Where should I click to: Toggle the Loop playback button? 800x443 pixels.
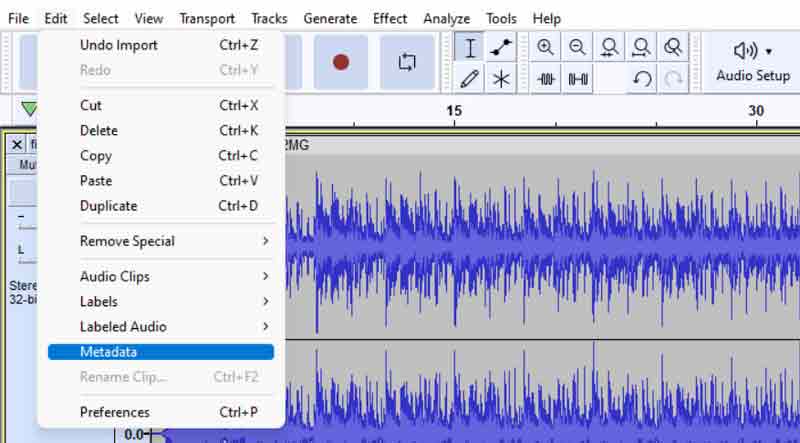click(407, 62)
